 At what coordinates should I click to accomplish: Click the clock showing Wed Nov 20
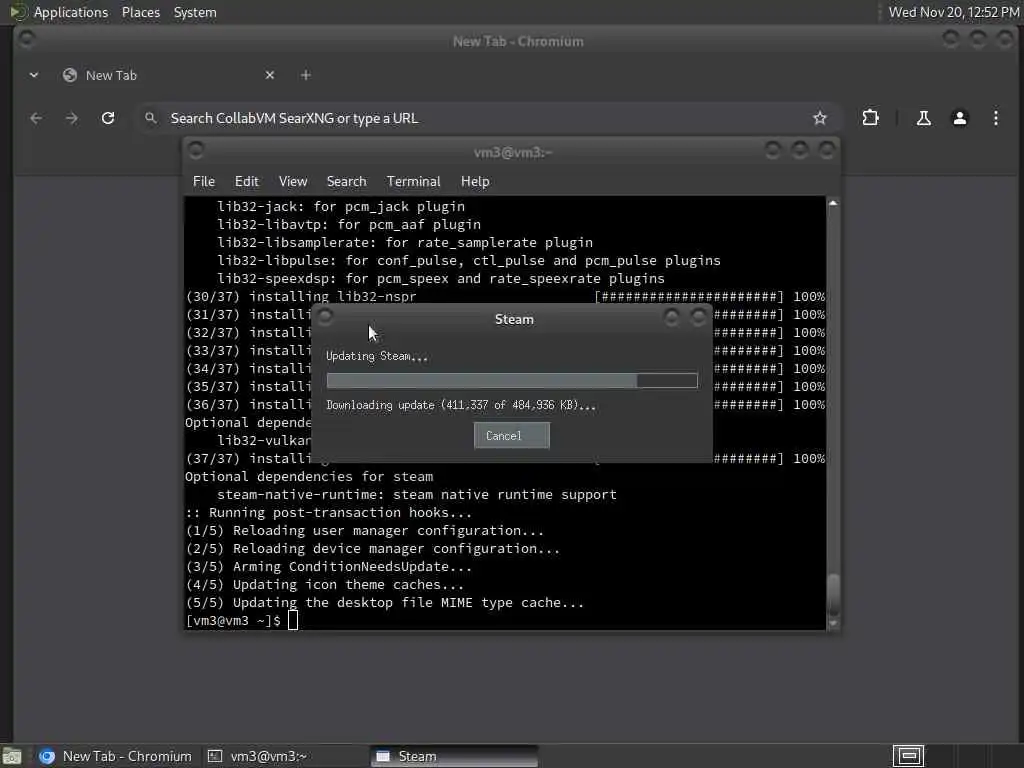(x=954, y=12)
